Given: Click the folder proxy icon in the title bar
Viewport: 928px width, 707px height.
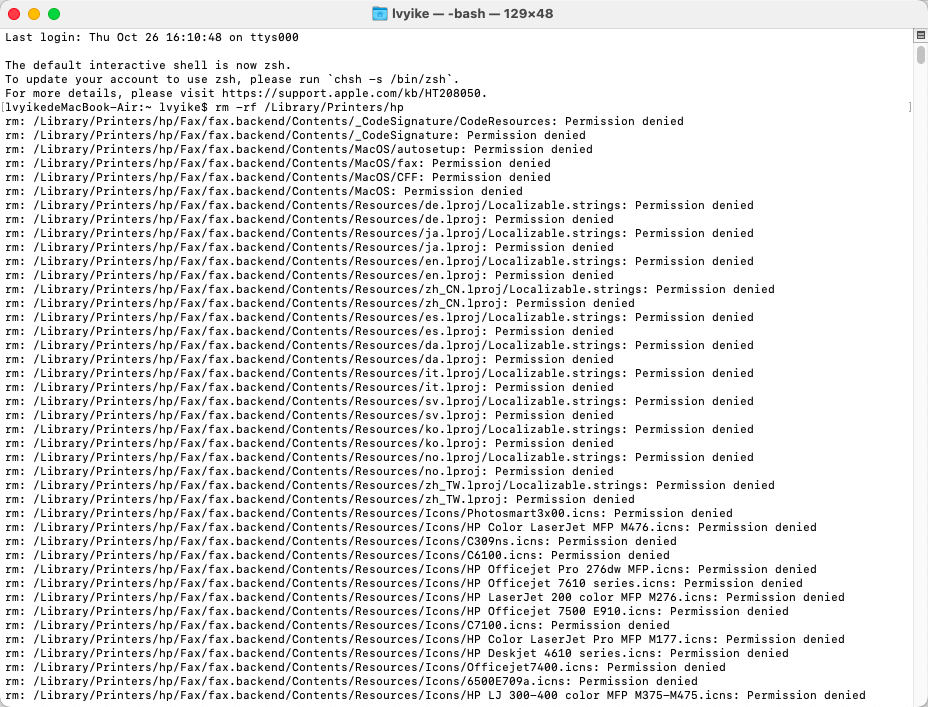Looking at the screenshot, I should coord(380,14).
